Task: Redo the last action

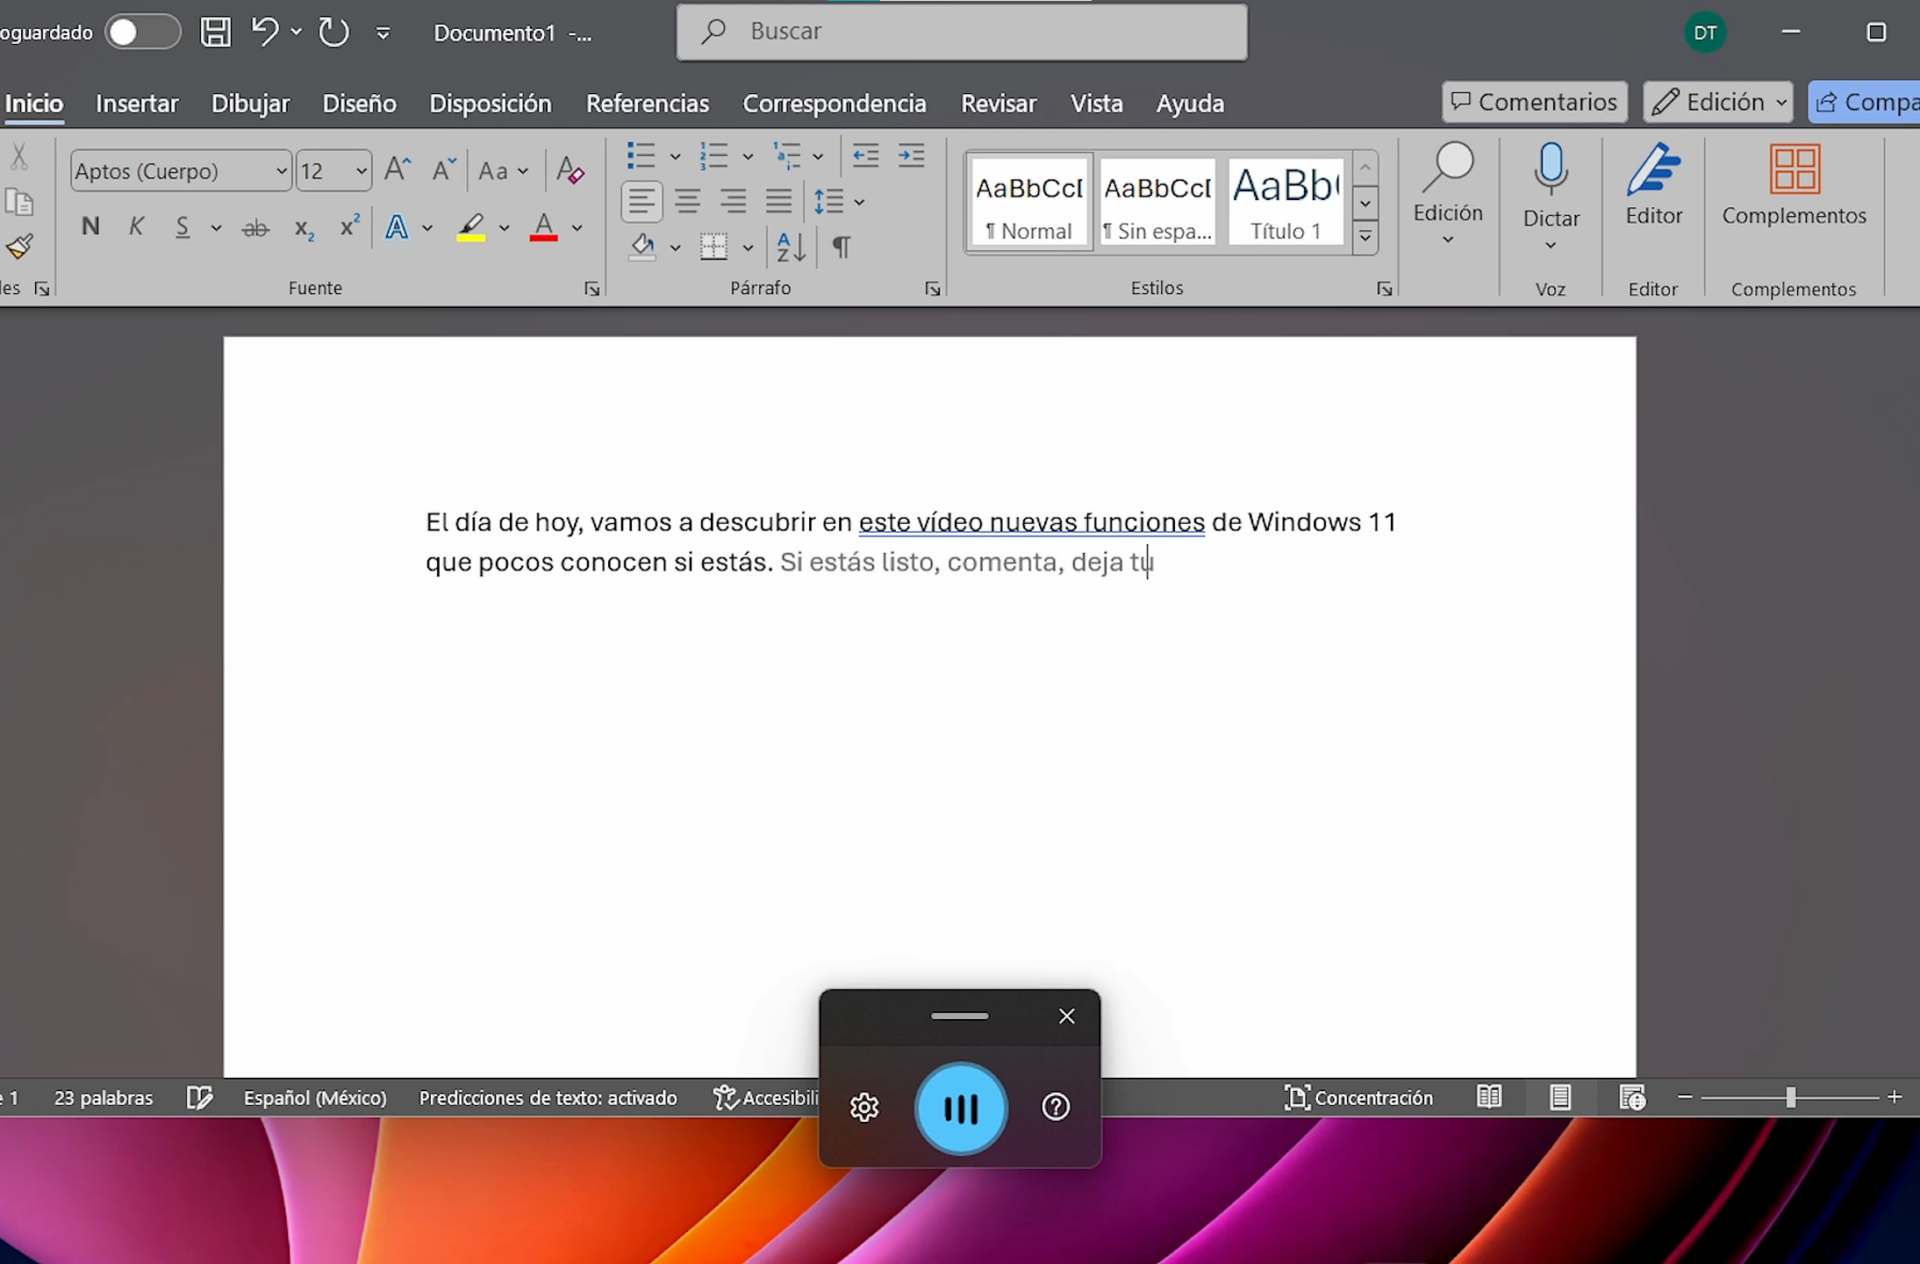Action: pos(334,32)
